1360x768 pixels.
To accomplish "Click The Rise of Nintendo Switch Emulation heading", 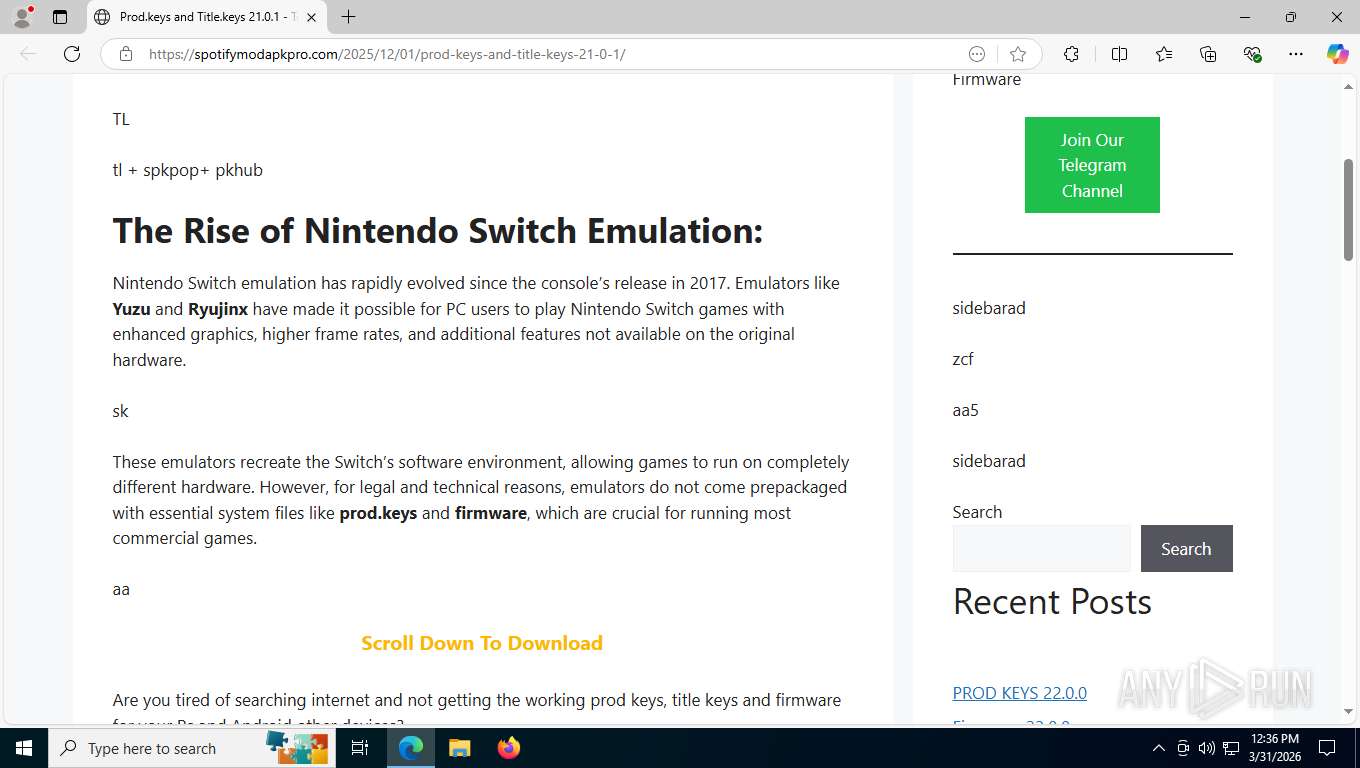I will tap(438, 231).
